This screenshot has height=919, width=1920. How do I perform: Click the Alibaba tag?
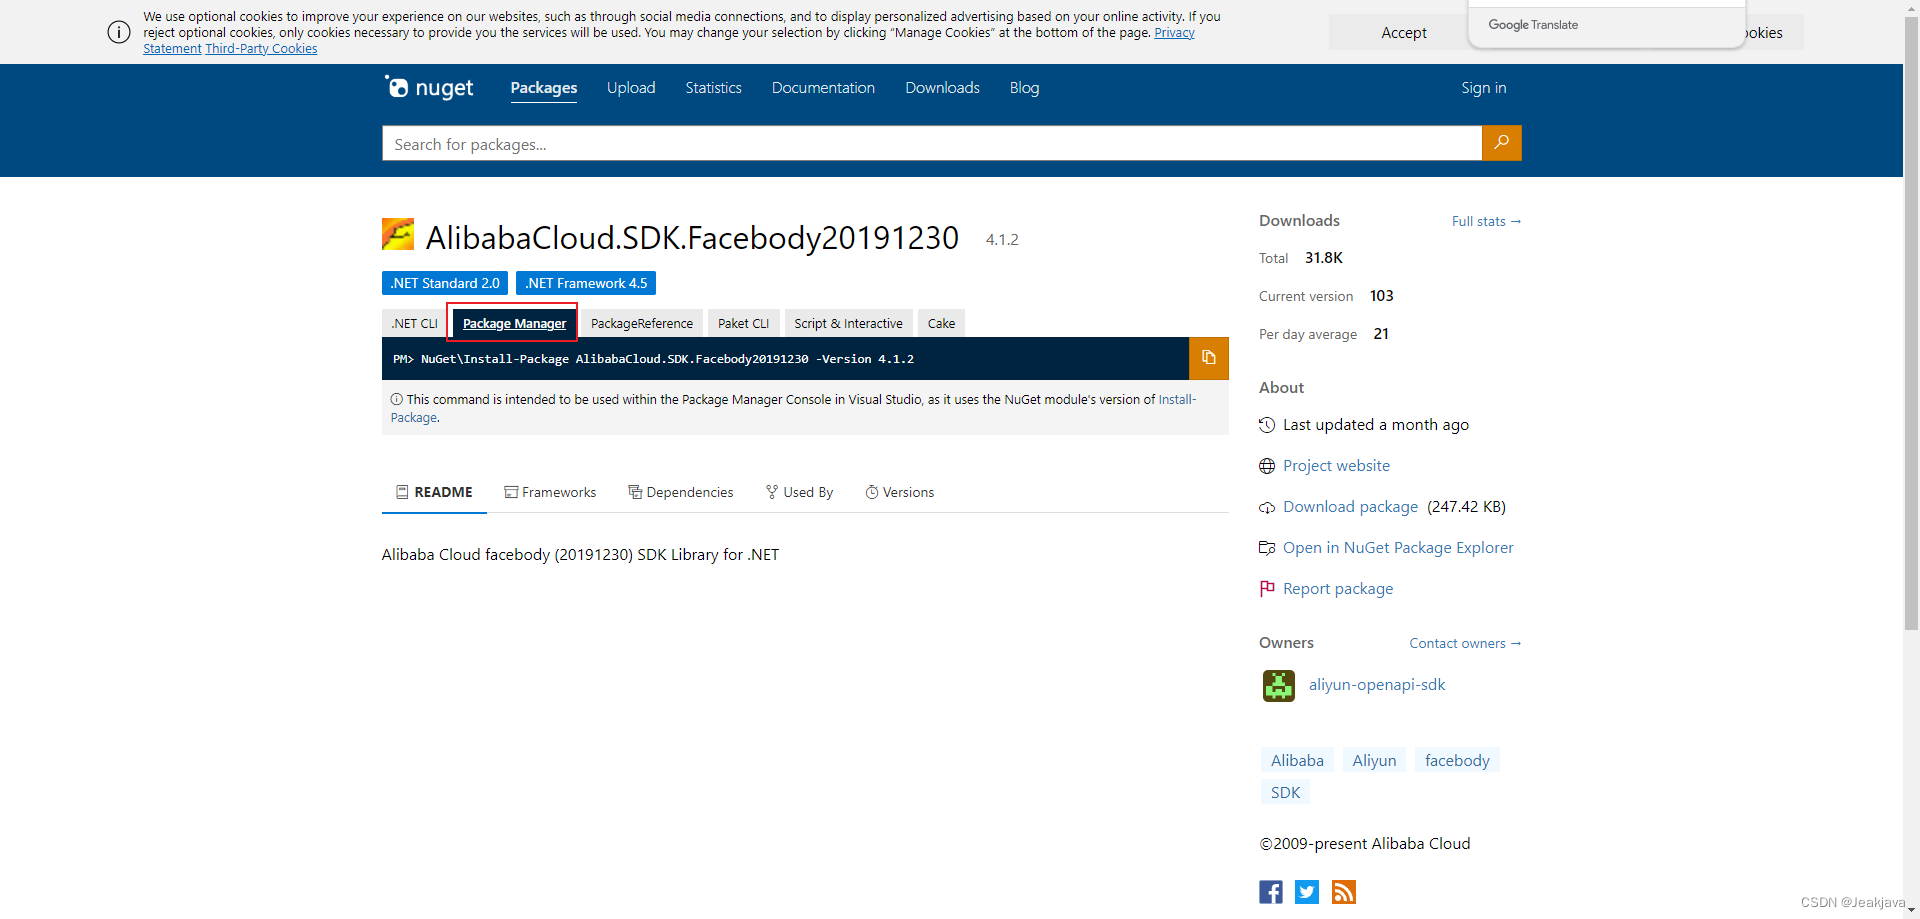pyautogui.click(x=1297, y=760)
